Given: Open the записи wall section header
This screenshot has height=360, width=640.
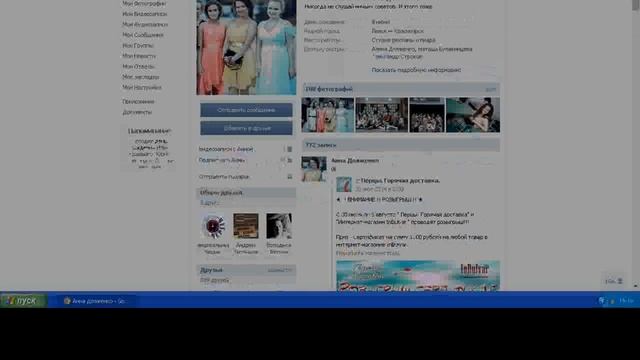Looking at the screenshot, I should point(401,145).
